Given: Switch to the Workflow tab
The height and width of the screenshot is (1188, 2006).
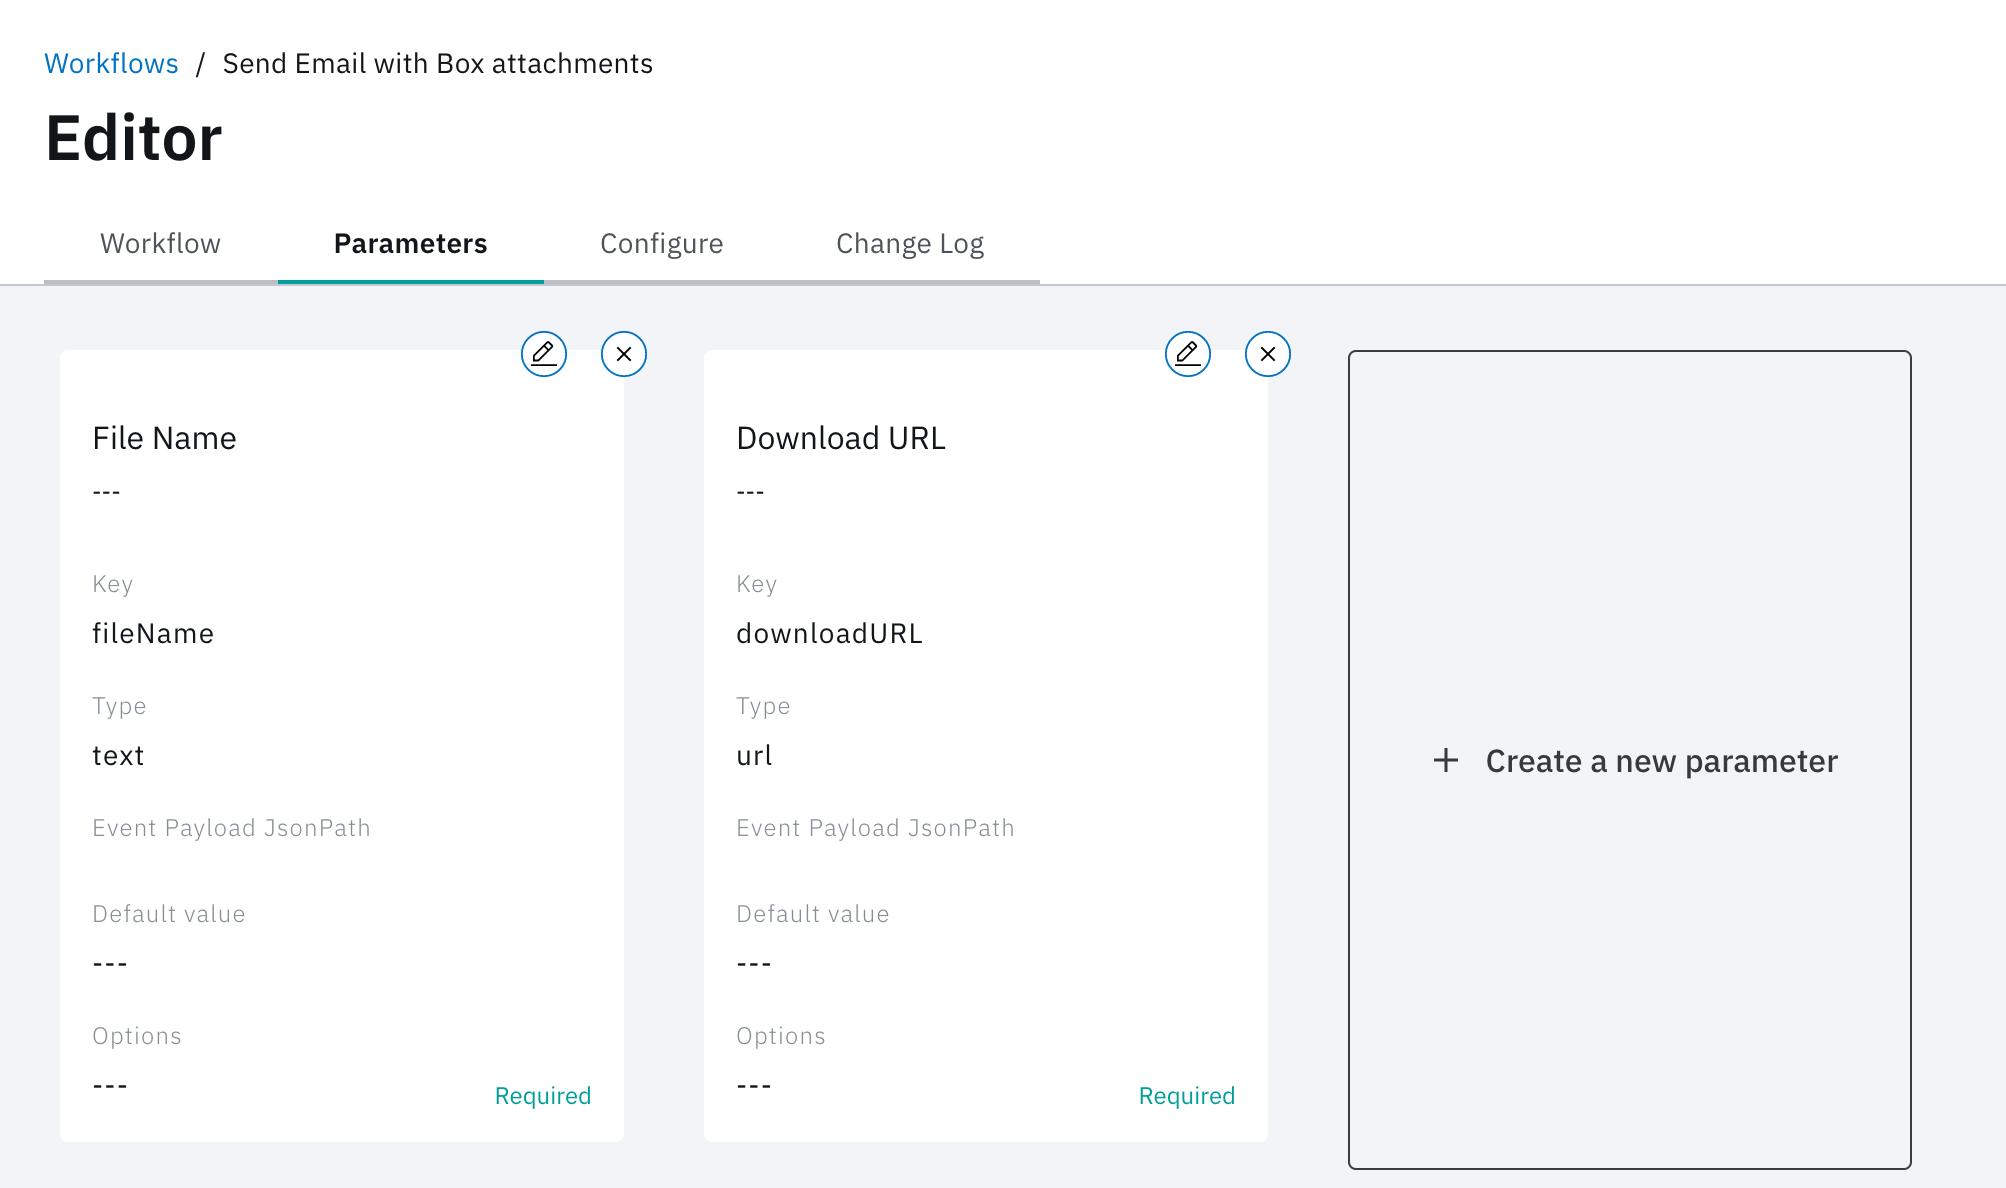Looking at the screenshot, I should 160,242.
